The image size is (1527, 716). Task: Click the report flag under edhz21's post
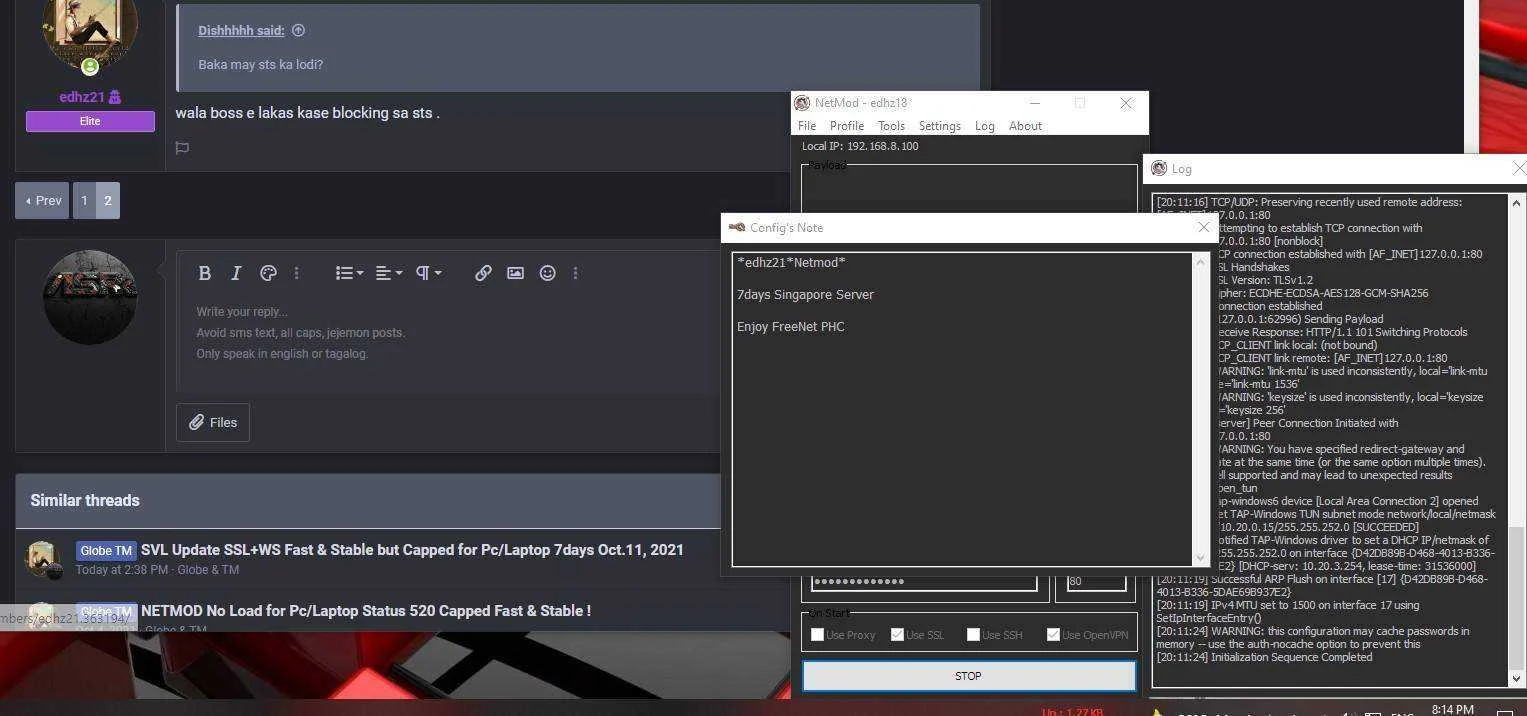182,148
